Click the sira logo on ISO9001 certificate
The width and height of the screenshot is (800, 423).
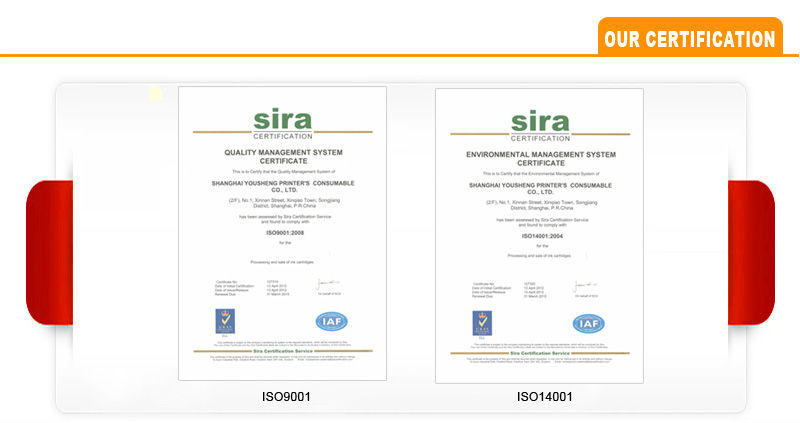click(283, 123)
